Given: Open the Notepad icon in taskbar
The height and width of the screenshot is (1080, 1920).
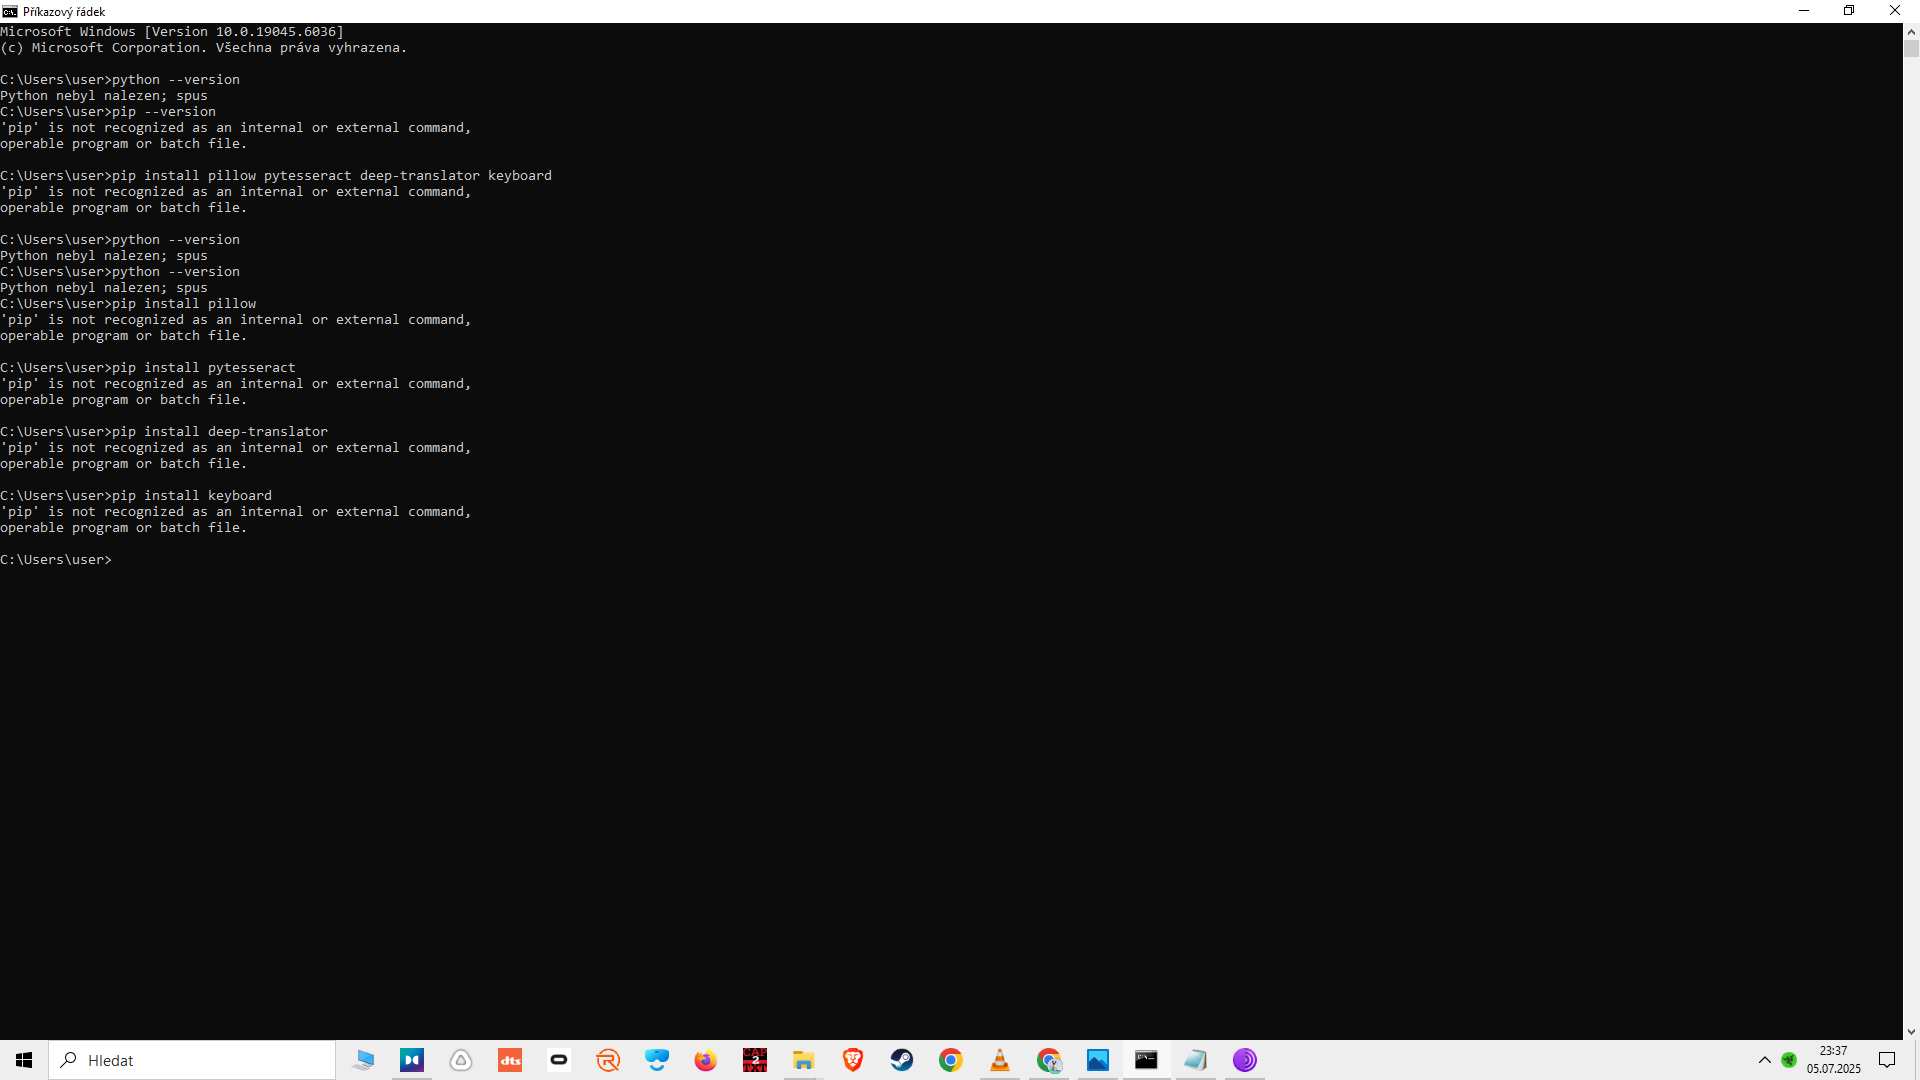Looking at the screenshot, I should (x=1196, y=1060).
